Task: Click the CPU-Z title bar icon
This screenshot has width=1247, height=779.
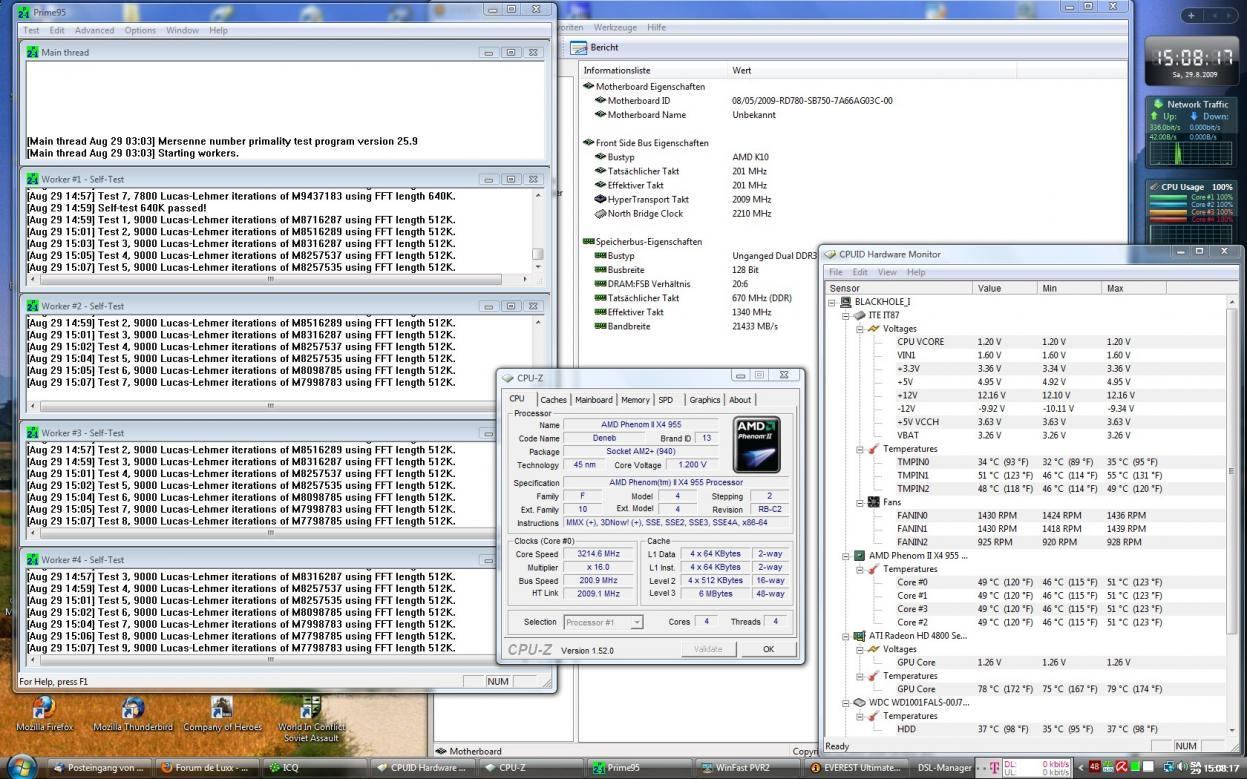Action: (x=508, y=378)
